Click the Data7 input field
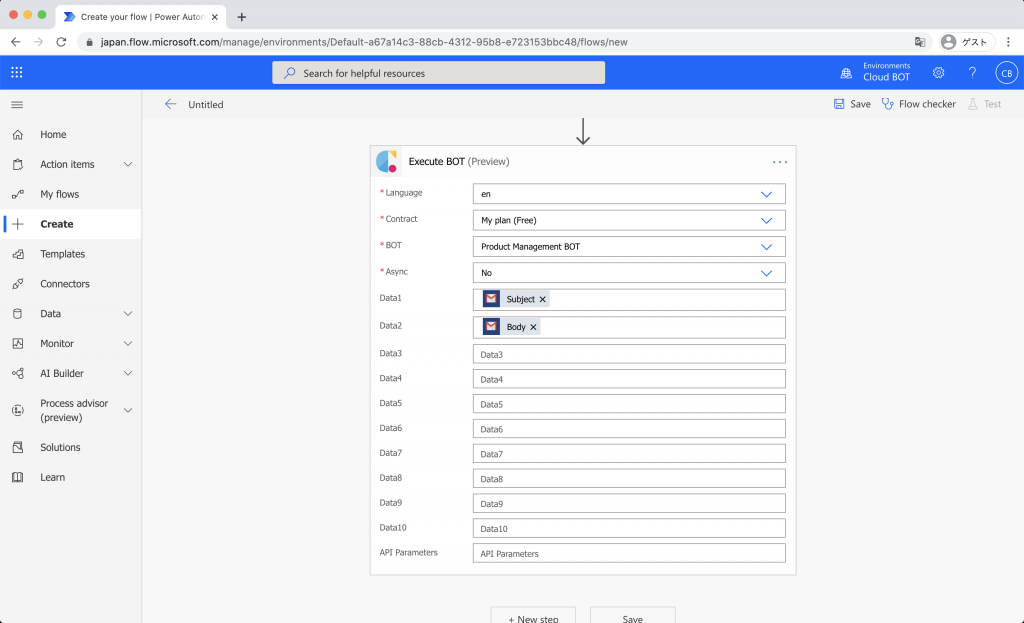Viewport: 1024px width, 623px height. click(x=629, y=453)
